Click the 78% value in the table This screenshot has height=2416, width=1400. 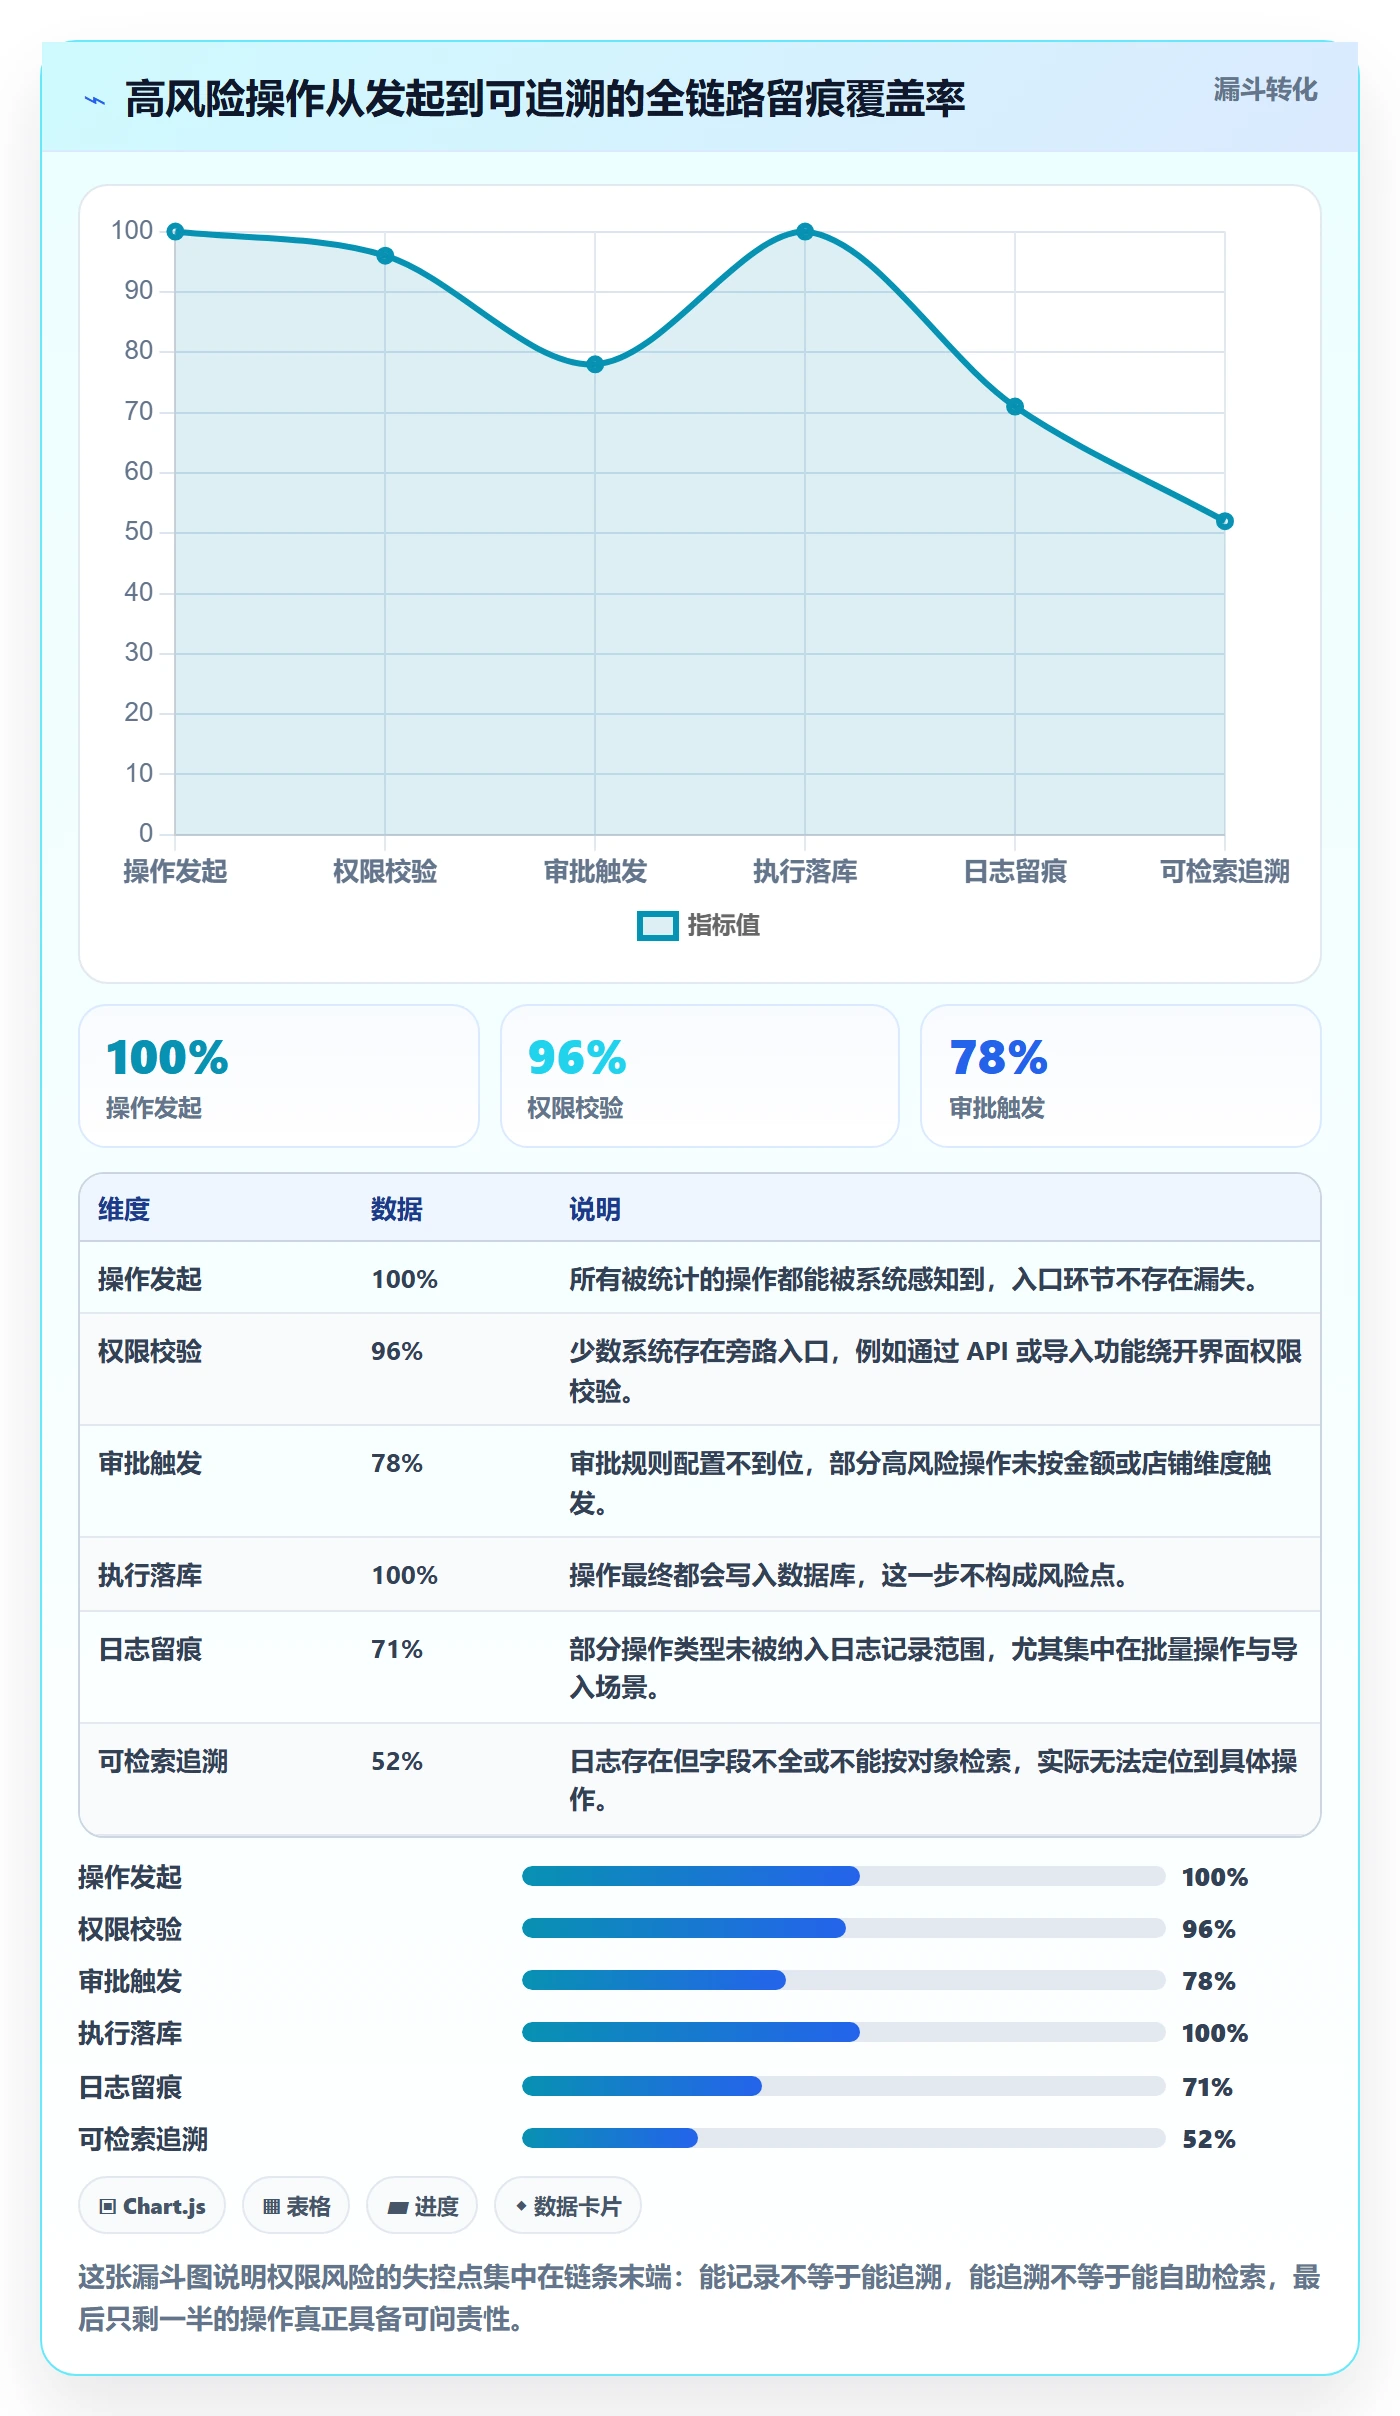tap(397, 1463)
